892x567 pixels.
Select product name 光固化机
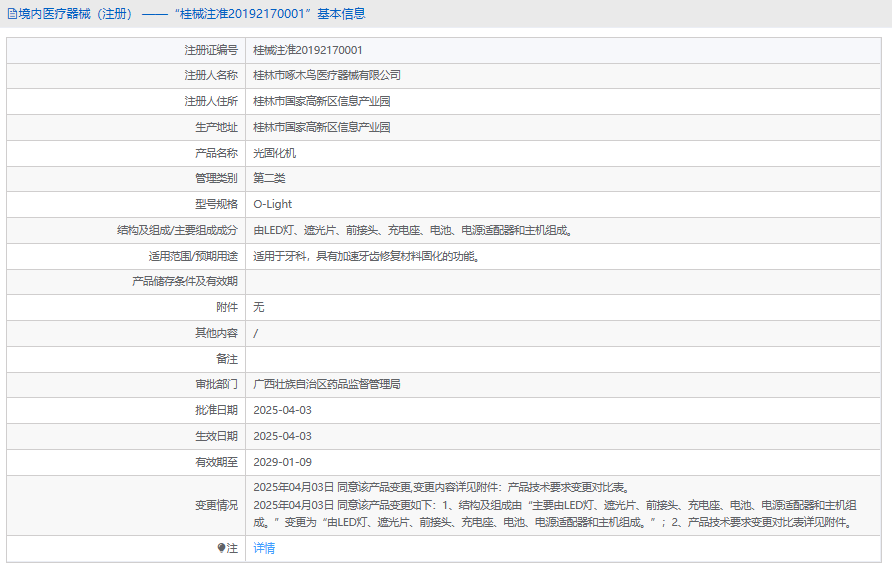tap(275, 153)
